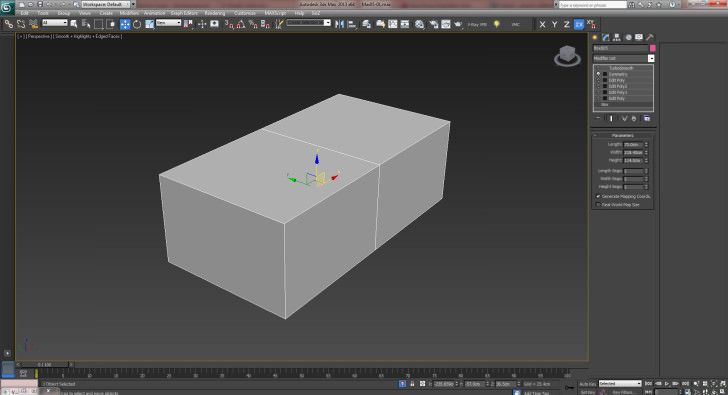This screenshot has width=728, height=395.
Task: Toggle Real-World Map Size checkbox
Action: 598,204
